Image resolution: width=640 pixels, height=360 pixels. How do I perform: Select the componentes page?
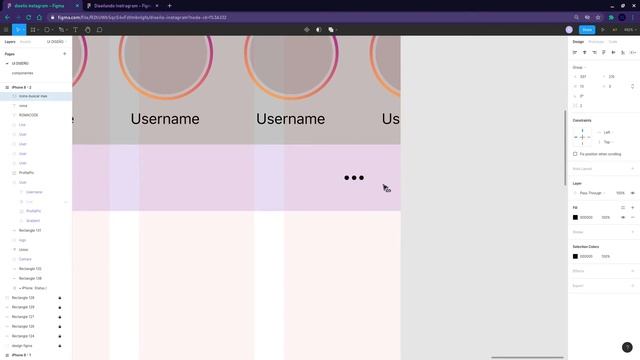(22, 73)
